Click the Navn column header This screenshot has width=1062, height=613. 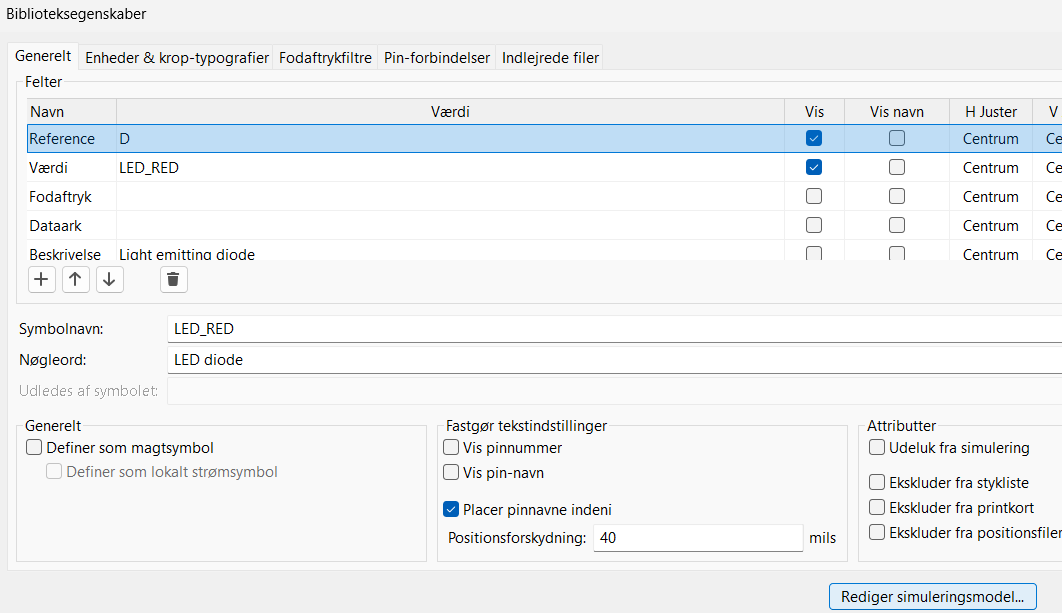click(72, 112)
